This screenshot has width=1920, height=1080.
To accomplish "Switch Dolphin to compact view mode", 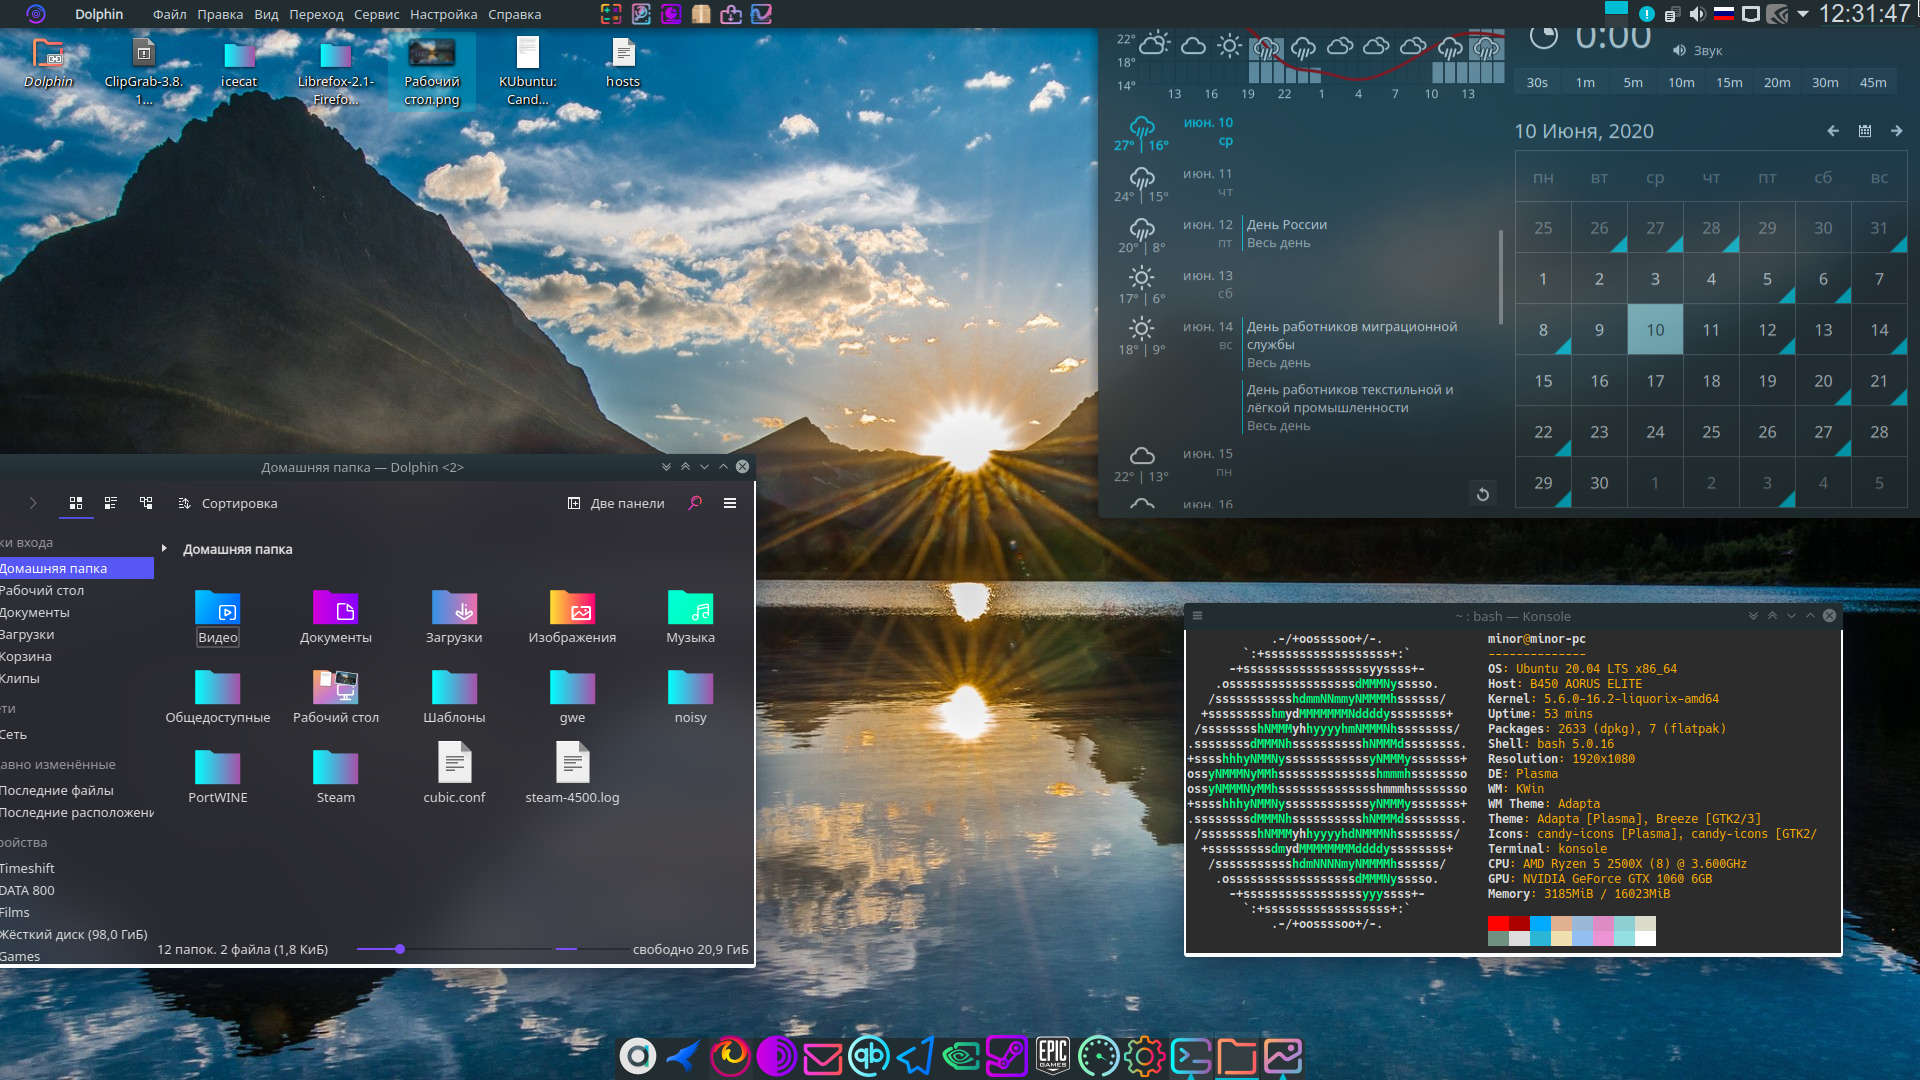I will click(x=111, y=503).
